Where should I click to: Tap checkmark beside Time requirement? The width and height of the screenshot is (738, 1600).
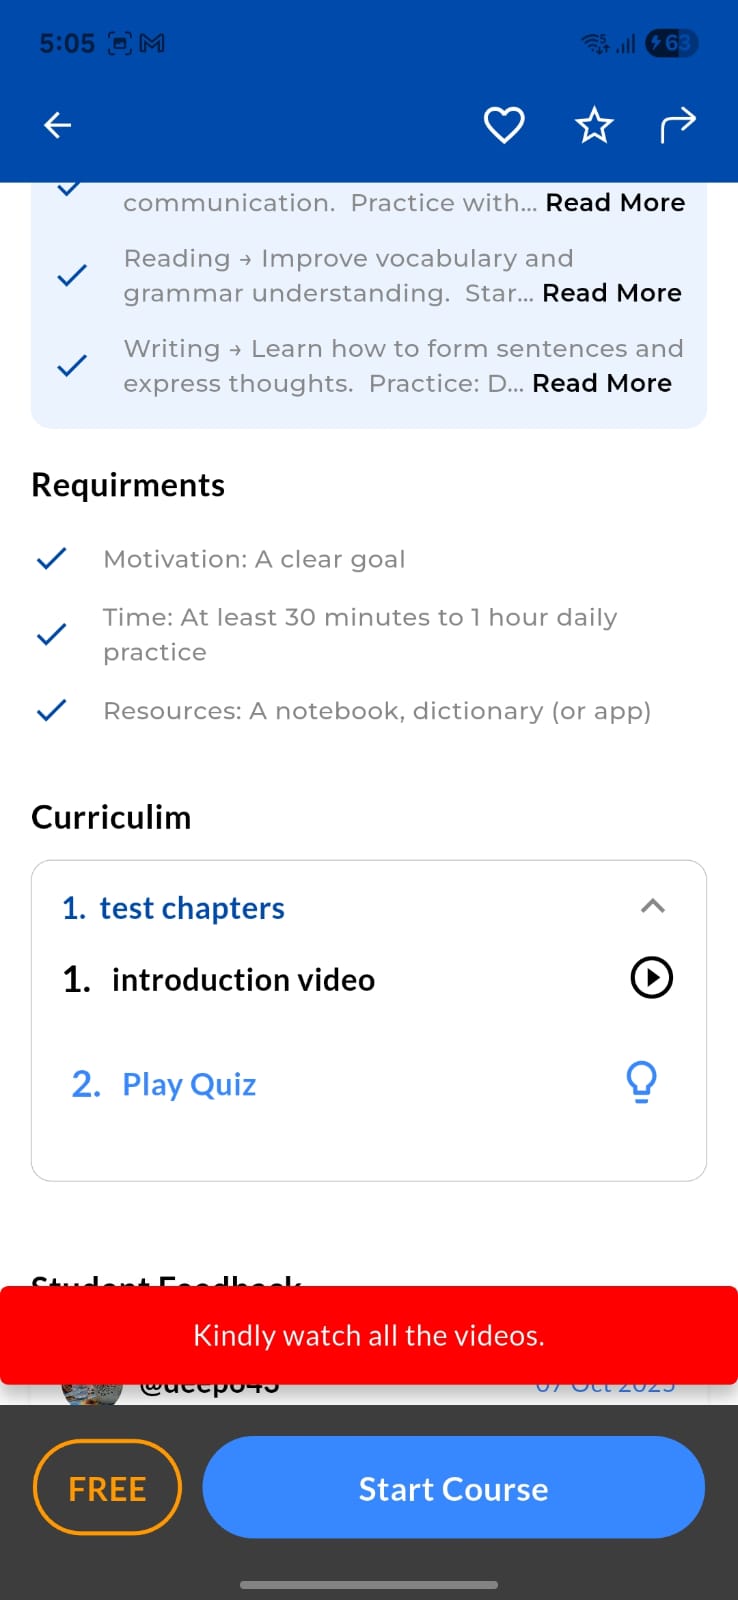click(x=51, y=634)
